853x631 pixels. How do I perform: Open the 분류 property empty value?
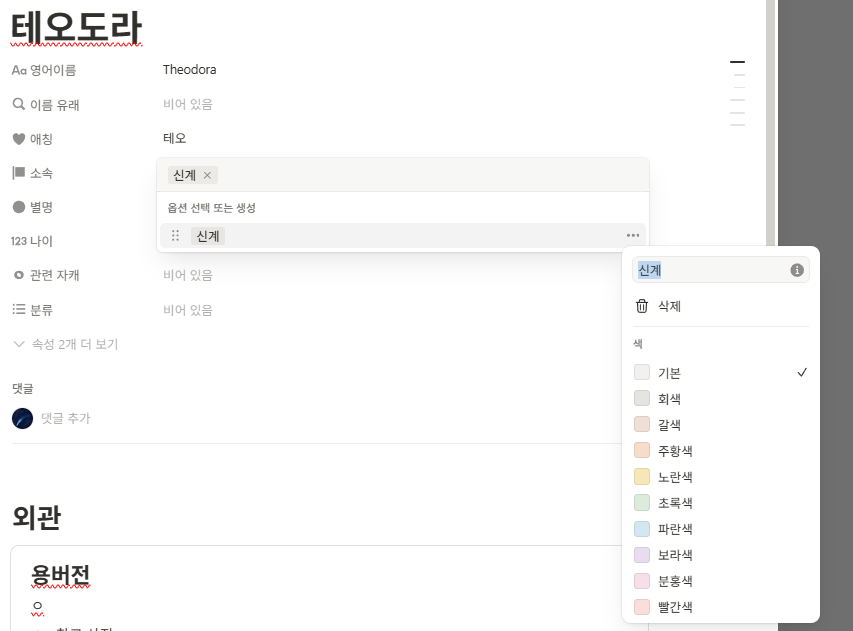coord(188,310)
